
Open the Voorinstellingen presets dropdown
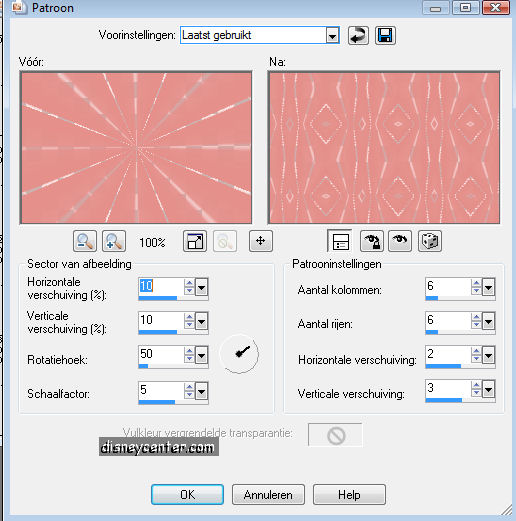tap(332, 35)
